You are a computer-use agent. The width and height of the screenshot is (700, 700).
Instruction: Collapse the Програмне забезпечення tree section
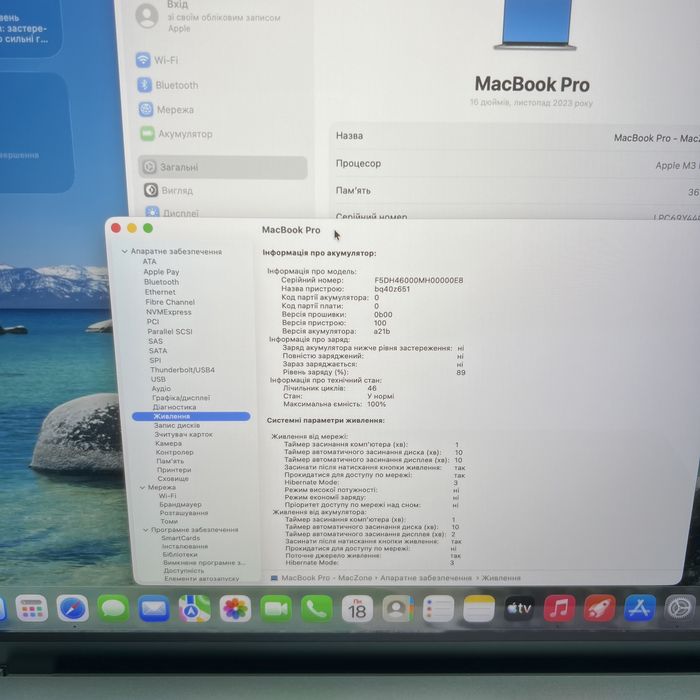click(146, 530)
